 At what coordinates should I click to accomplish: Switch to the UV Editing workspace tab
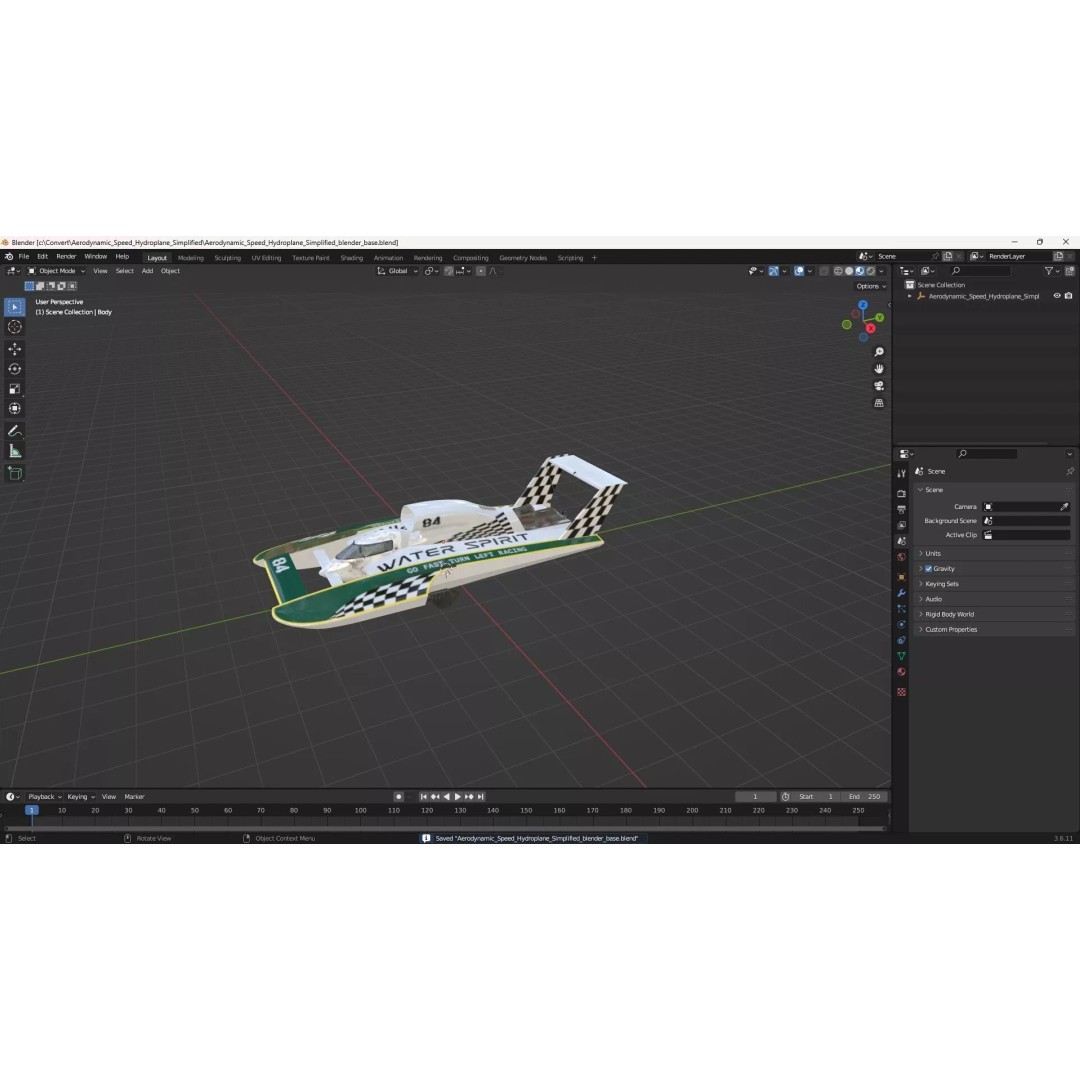pyautogui.click(x=266, y=258)
